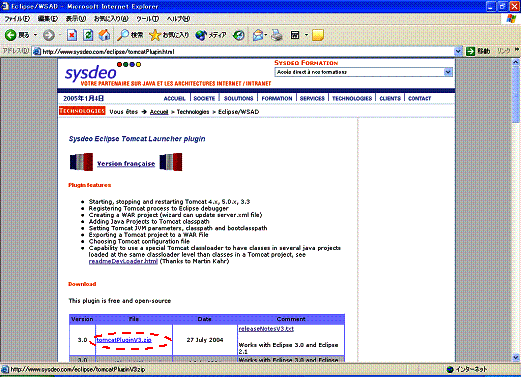This screenshot has width=523, height=378.
Task: Open the Tools menu
Action: [x=147, y=19]
